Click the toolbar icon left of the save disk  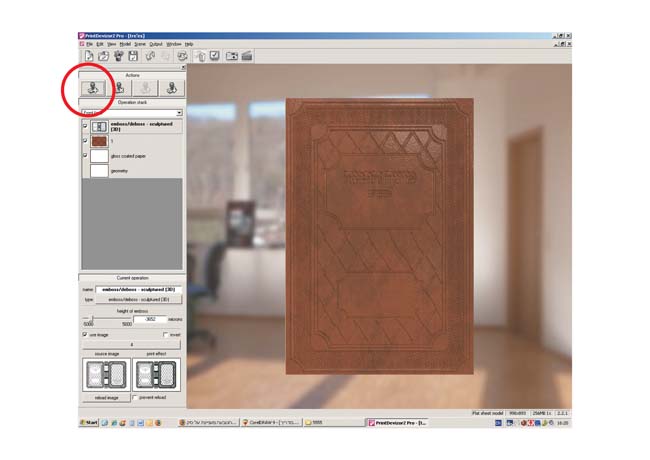click(x=119, y=56)
